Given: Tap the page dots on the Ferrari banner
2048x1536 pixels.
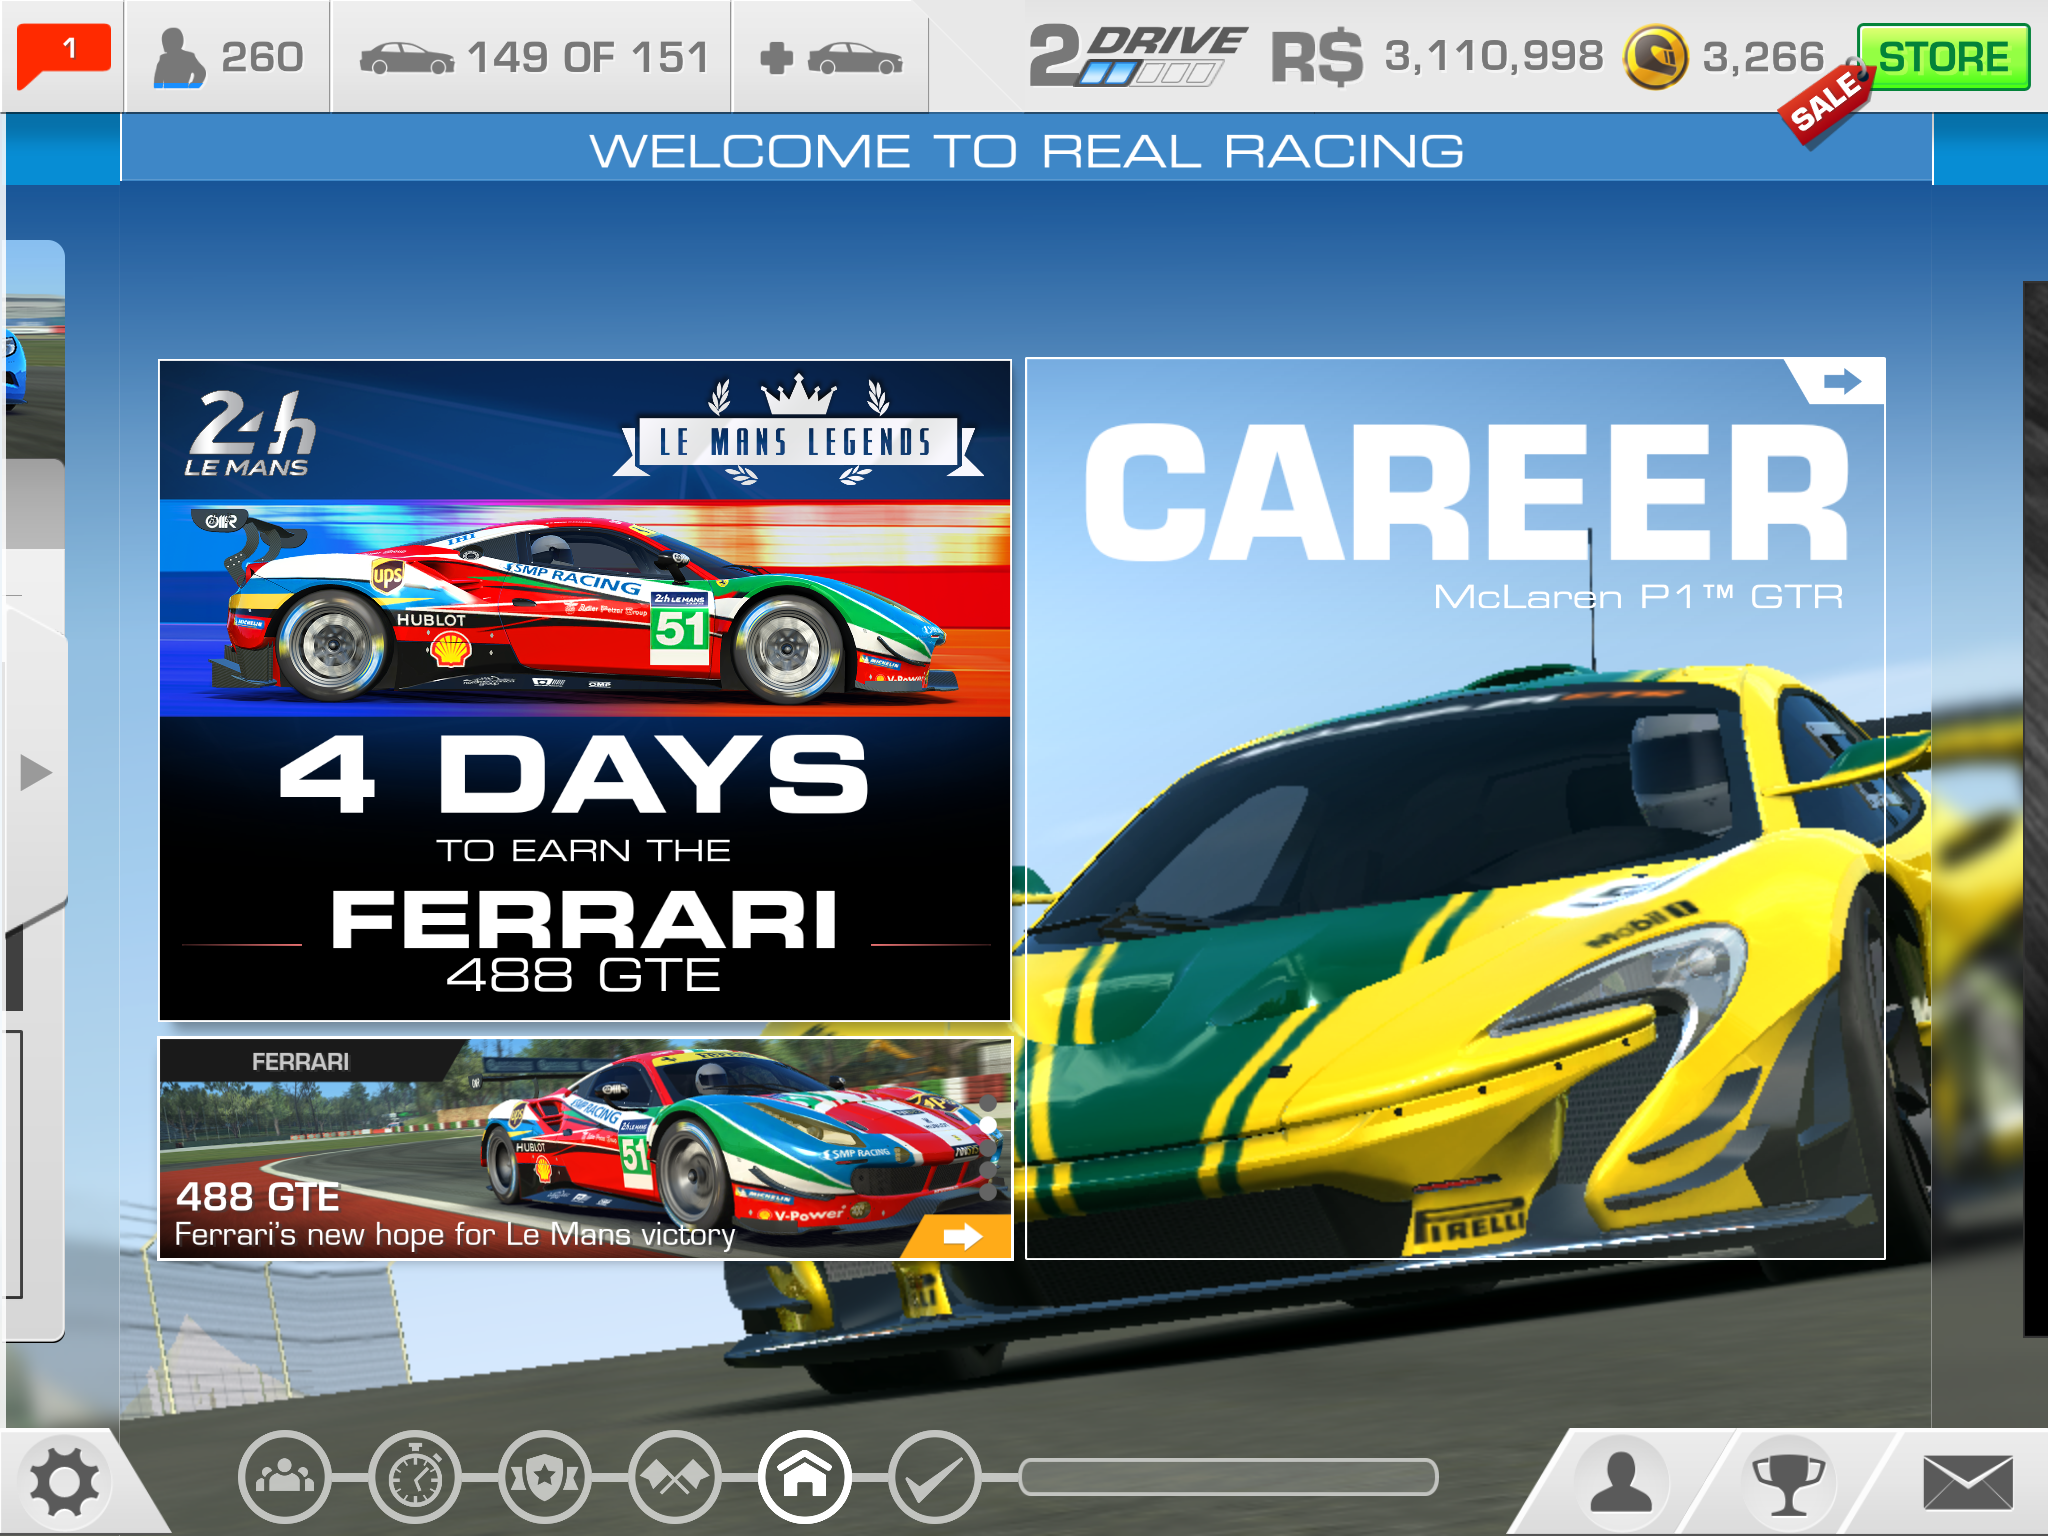Looking at the screenshot, I should [x=988, y=1148].
